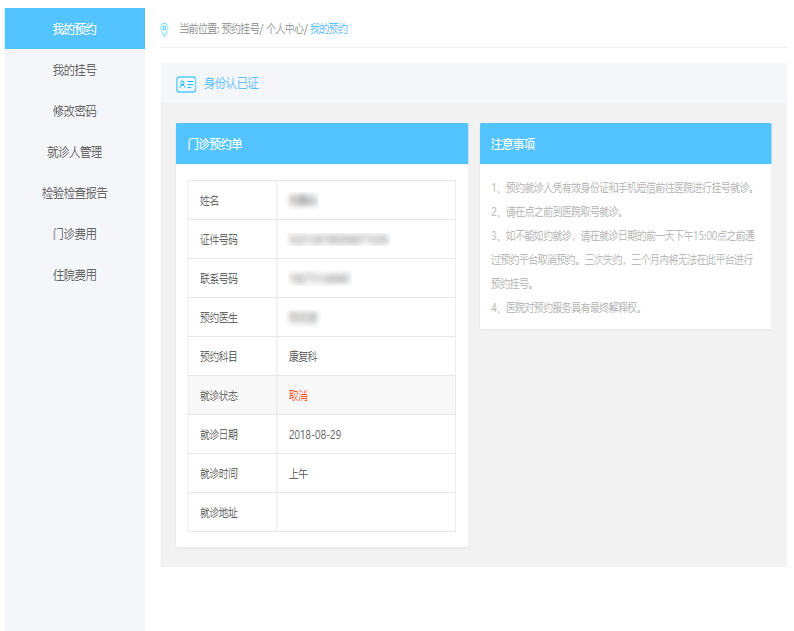The height and width of the screenshot is (631, 794).
Task: Open 我的预约 in sidebar
Action: point(75,29)
